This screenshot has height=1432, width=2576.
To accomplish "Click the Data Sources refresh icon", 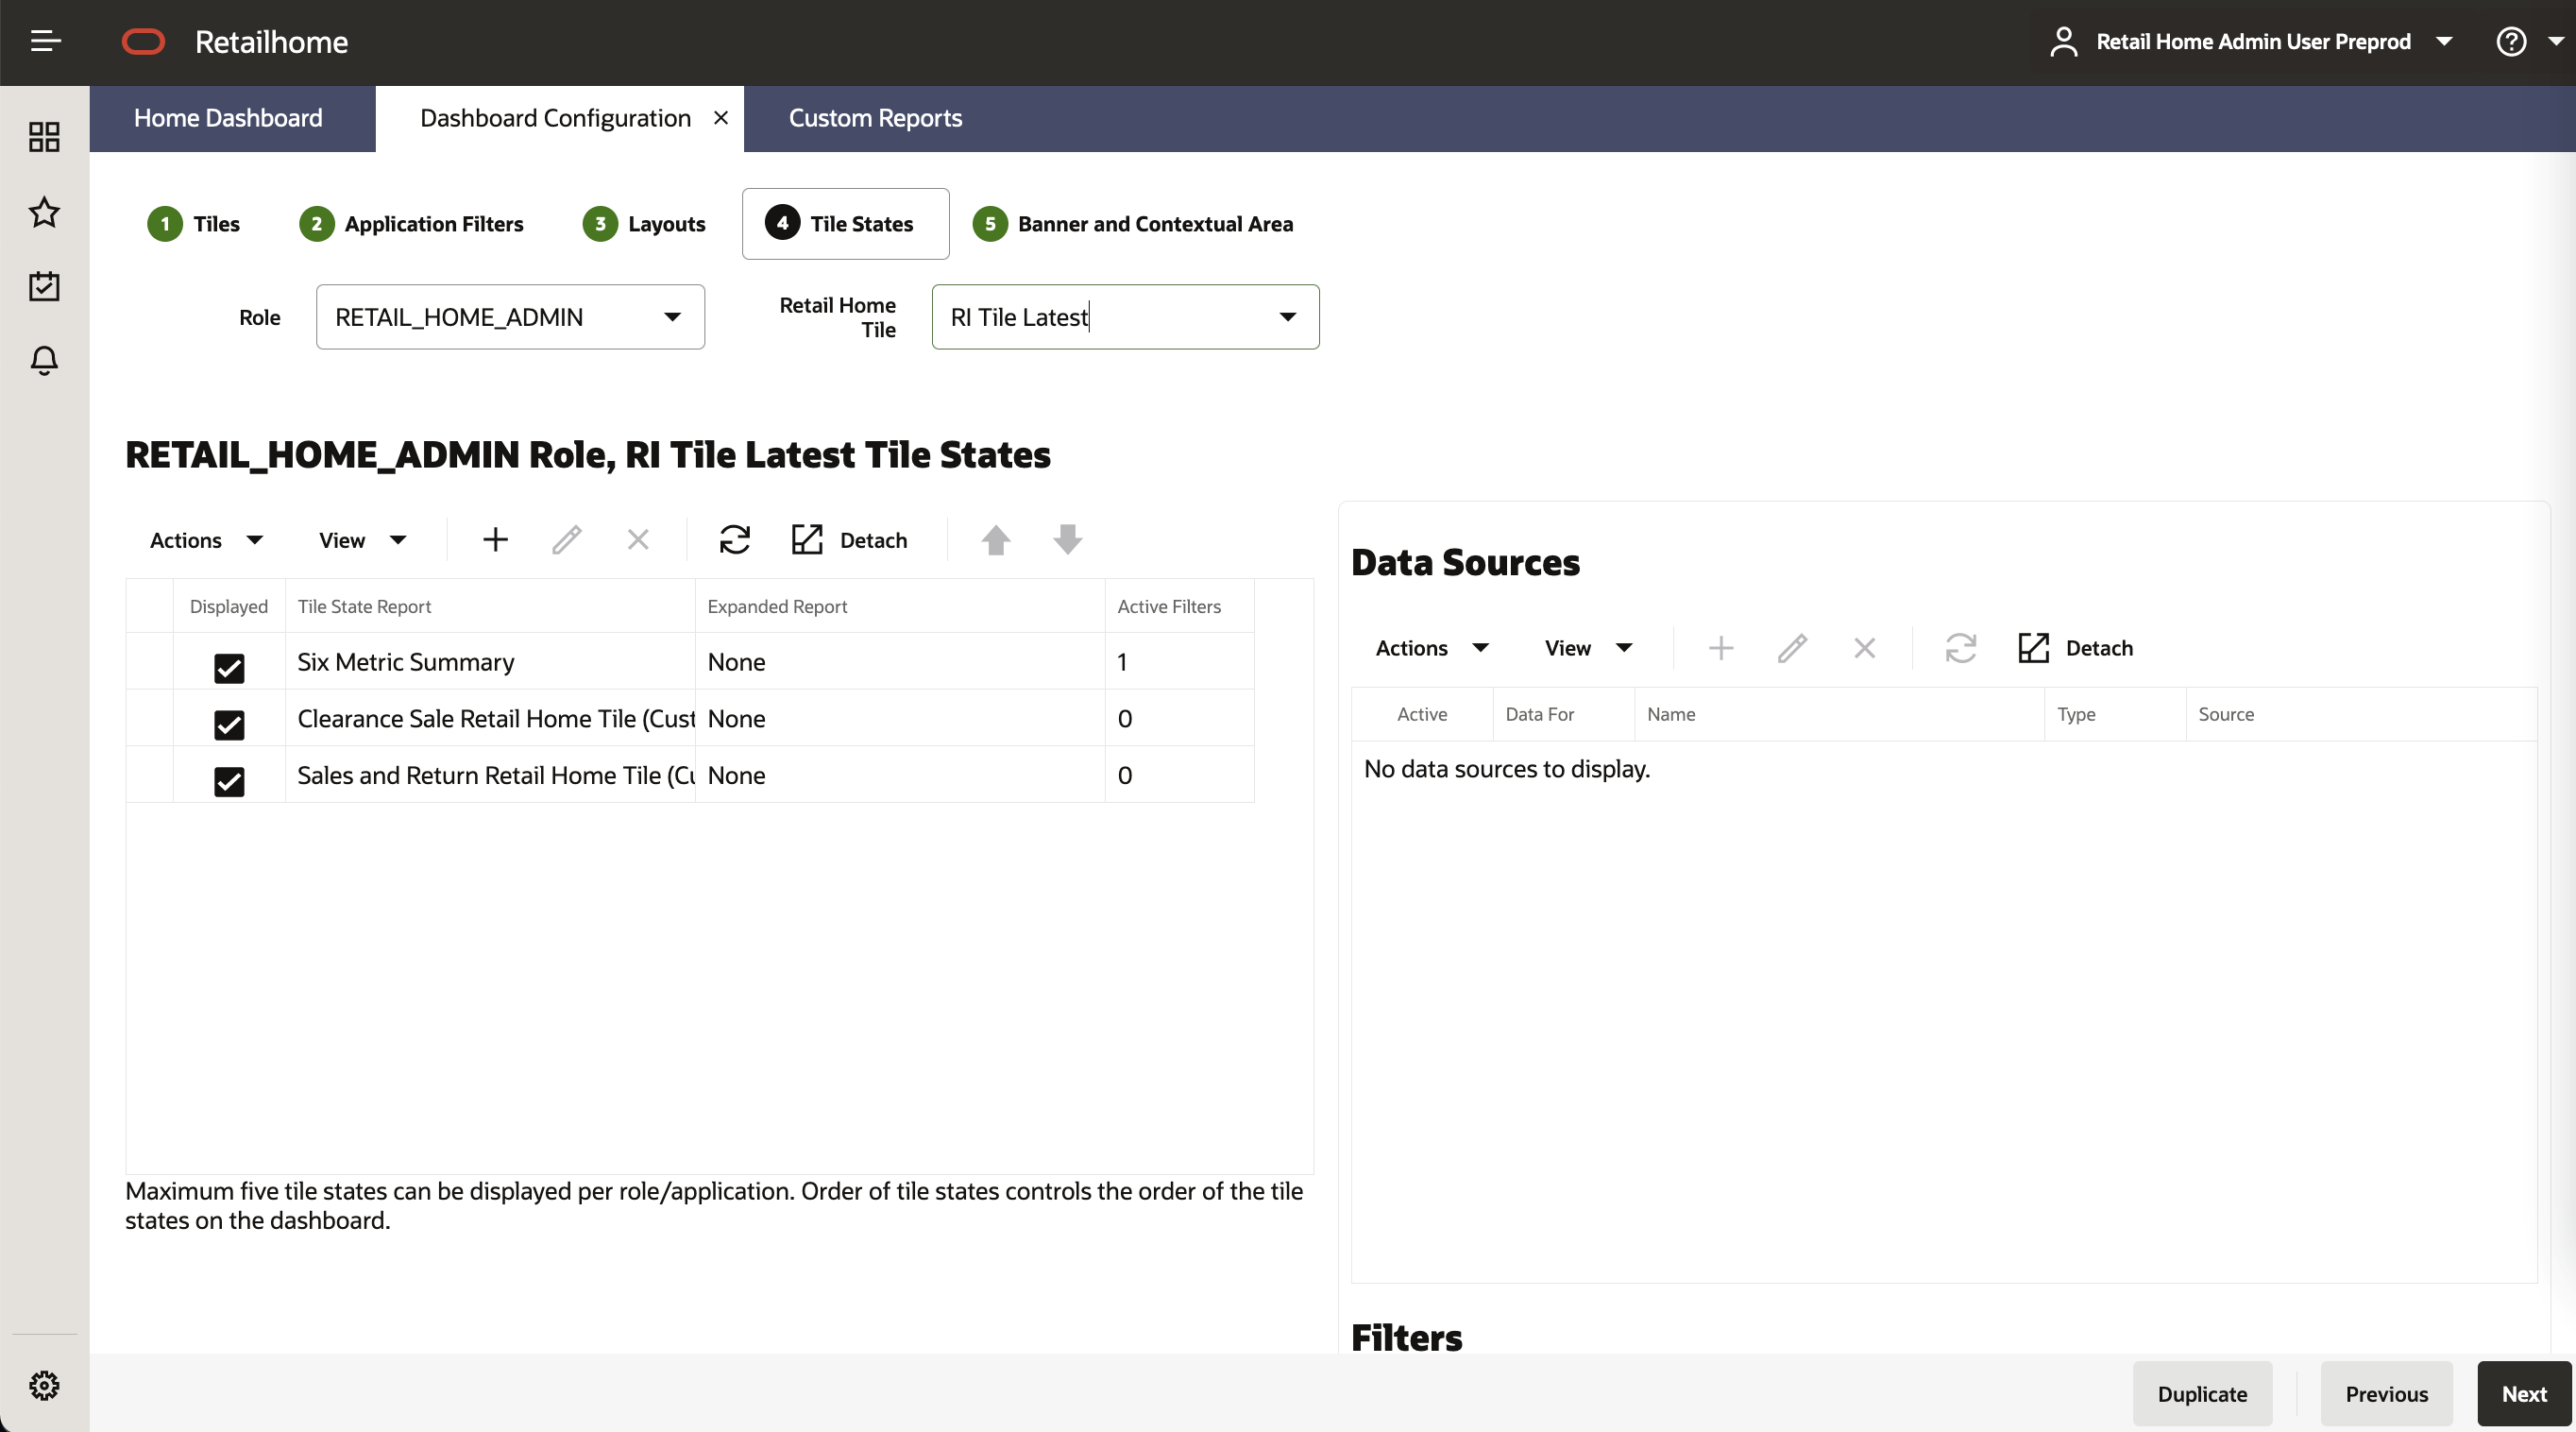I will tap(1961, 648).
